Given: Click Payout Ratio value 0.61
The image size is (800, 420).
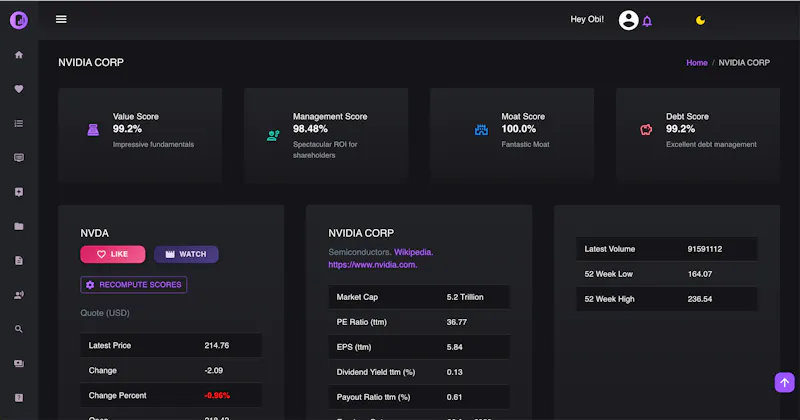Looking at the screenshot, I should (x=454, y=397).
